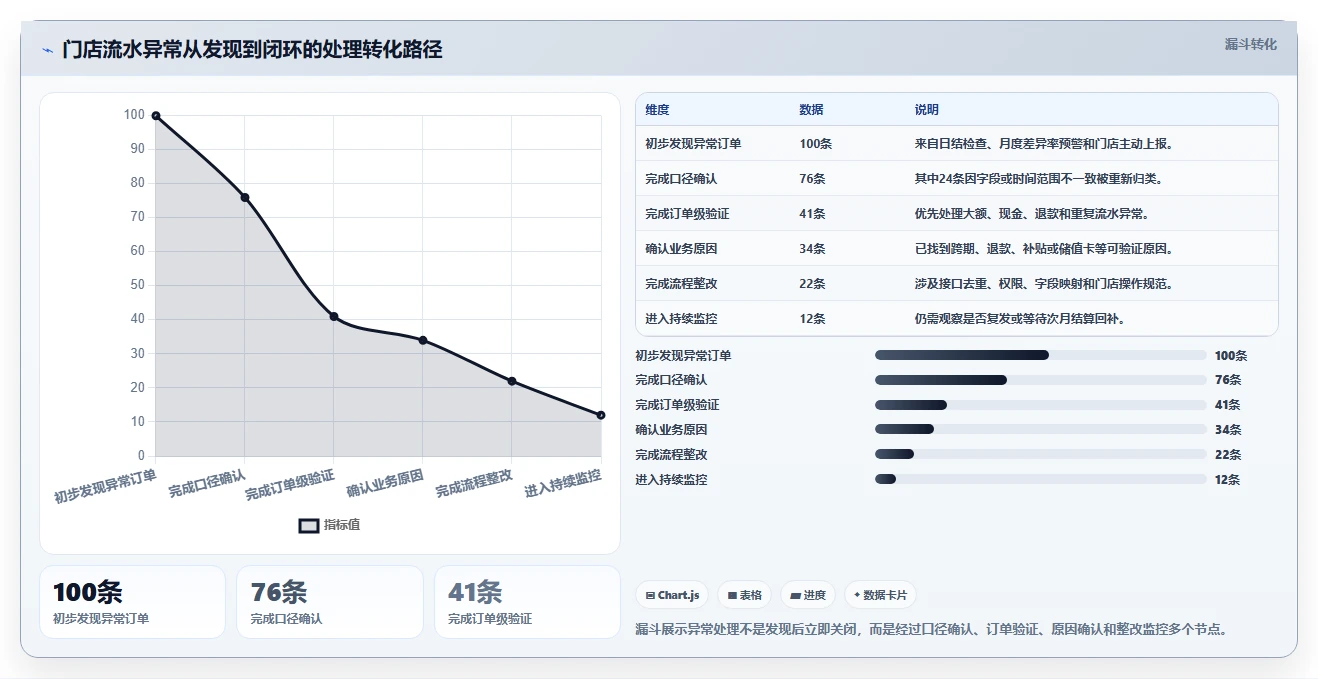The width and height of the screenshot is (1318, 679).
Task: Click the chart point for 完成订单级验证
Action: tap(334, 316)
